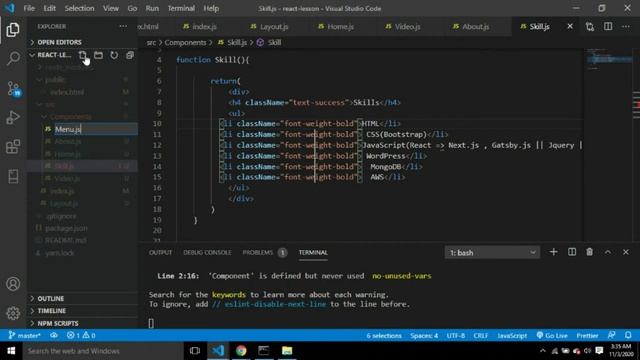Split the editor to the right
This screenshot has height=360, width=640.
[608, 27]
